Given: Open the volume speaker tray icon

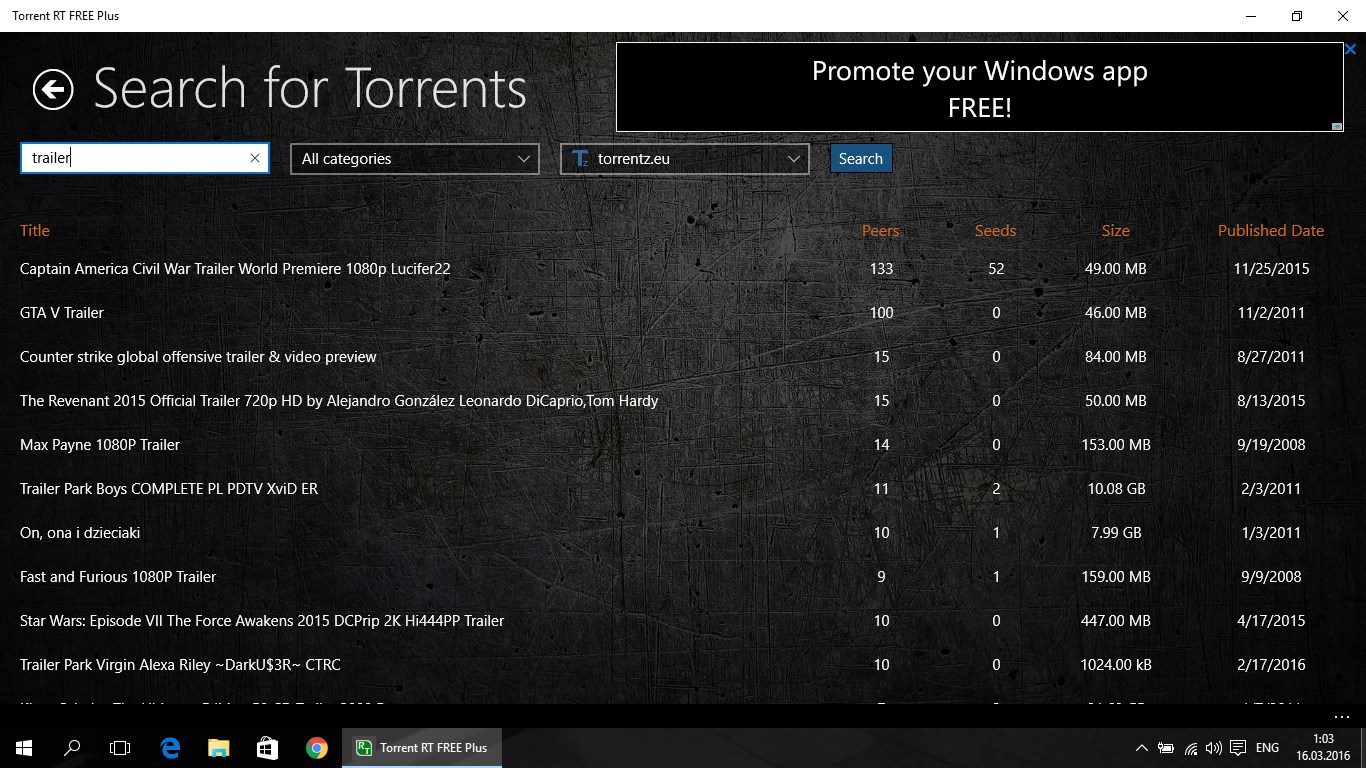Looking at the screenshot, I should point(1214,747).
